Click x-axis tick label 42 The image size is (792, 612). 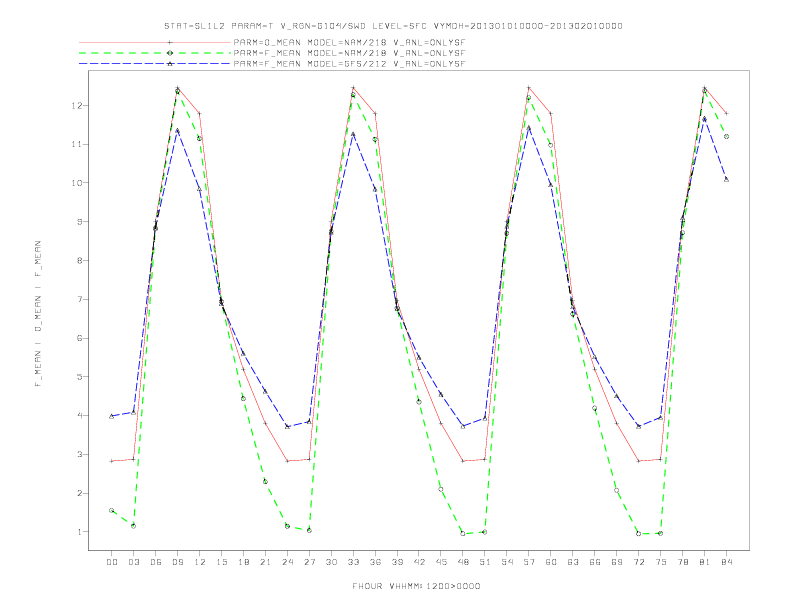419,562
